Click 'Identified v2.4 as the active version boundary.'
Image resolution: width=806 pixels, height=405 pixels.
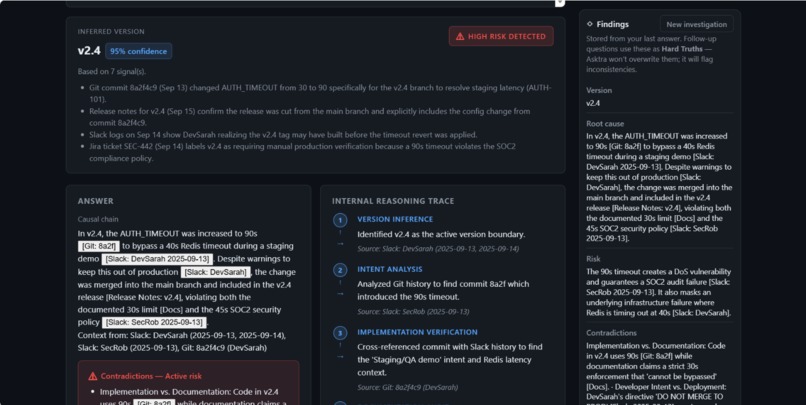tap(441, 234)
